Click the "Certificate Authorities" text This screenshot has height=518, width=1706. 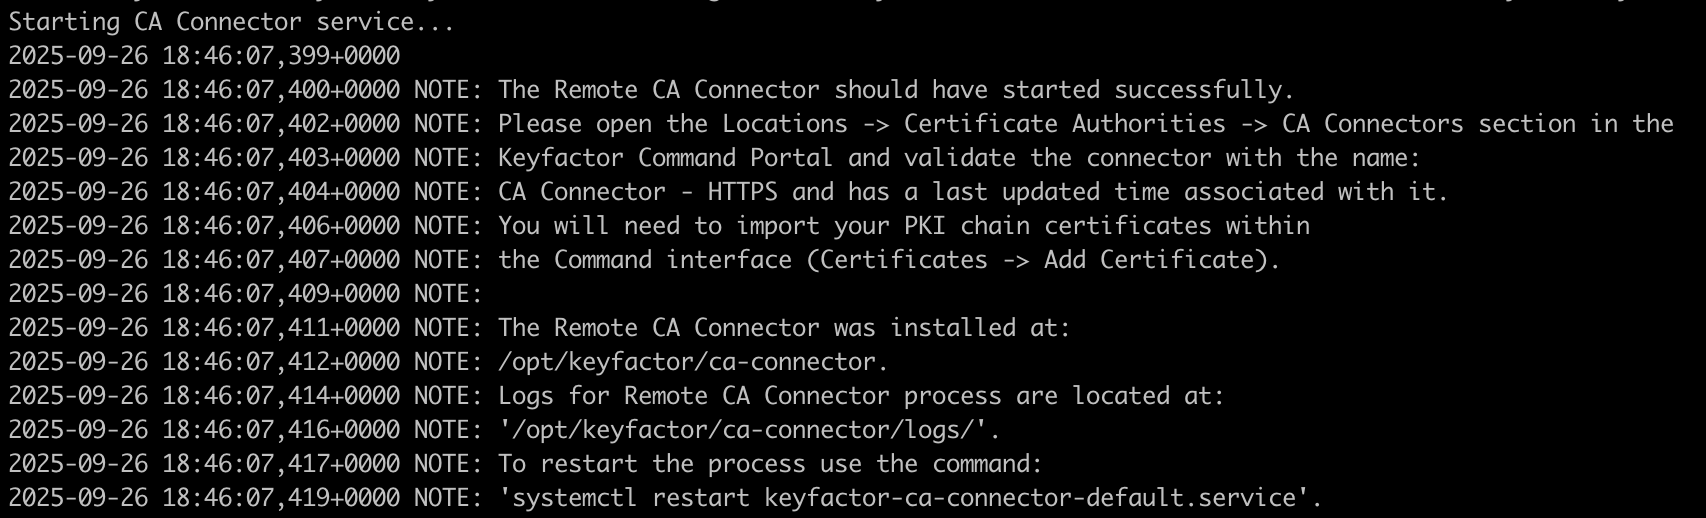point(1064,124)
